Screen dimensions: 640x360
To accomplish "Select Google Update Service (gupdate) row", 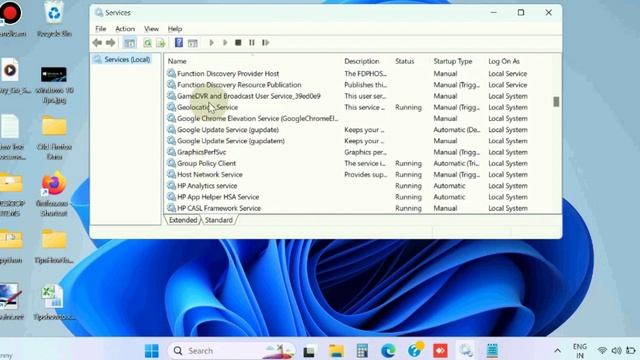I will click(x=348, y=130).
